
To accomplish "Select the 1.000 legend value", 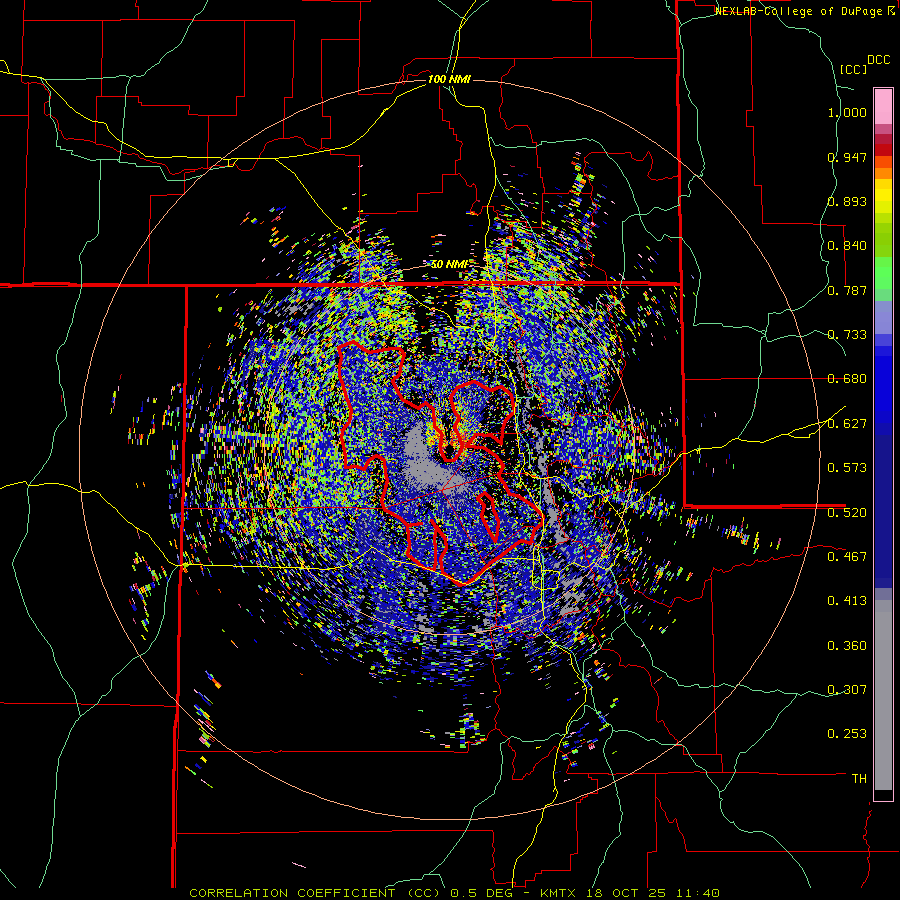I will pyautogui.click(x=847, y=112).
